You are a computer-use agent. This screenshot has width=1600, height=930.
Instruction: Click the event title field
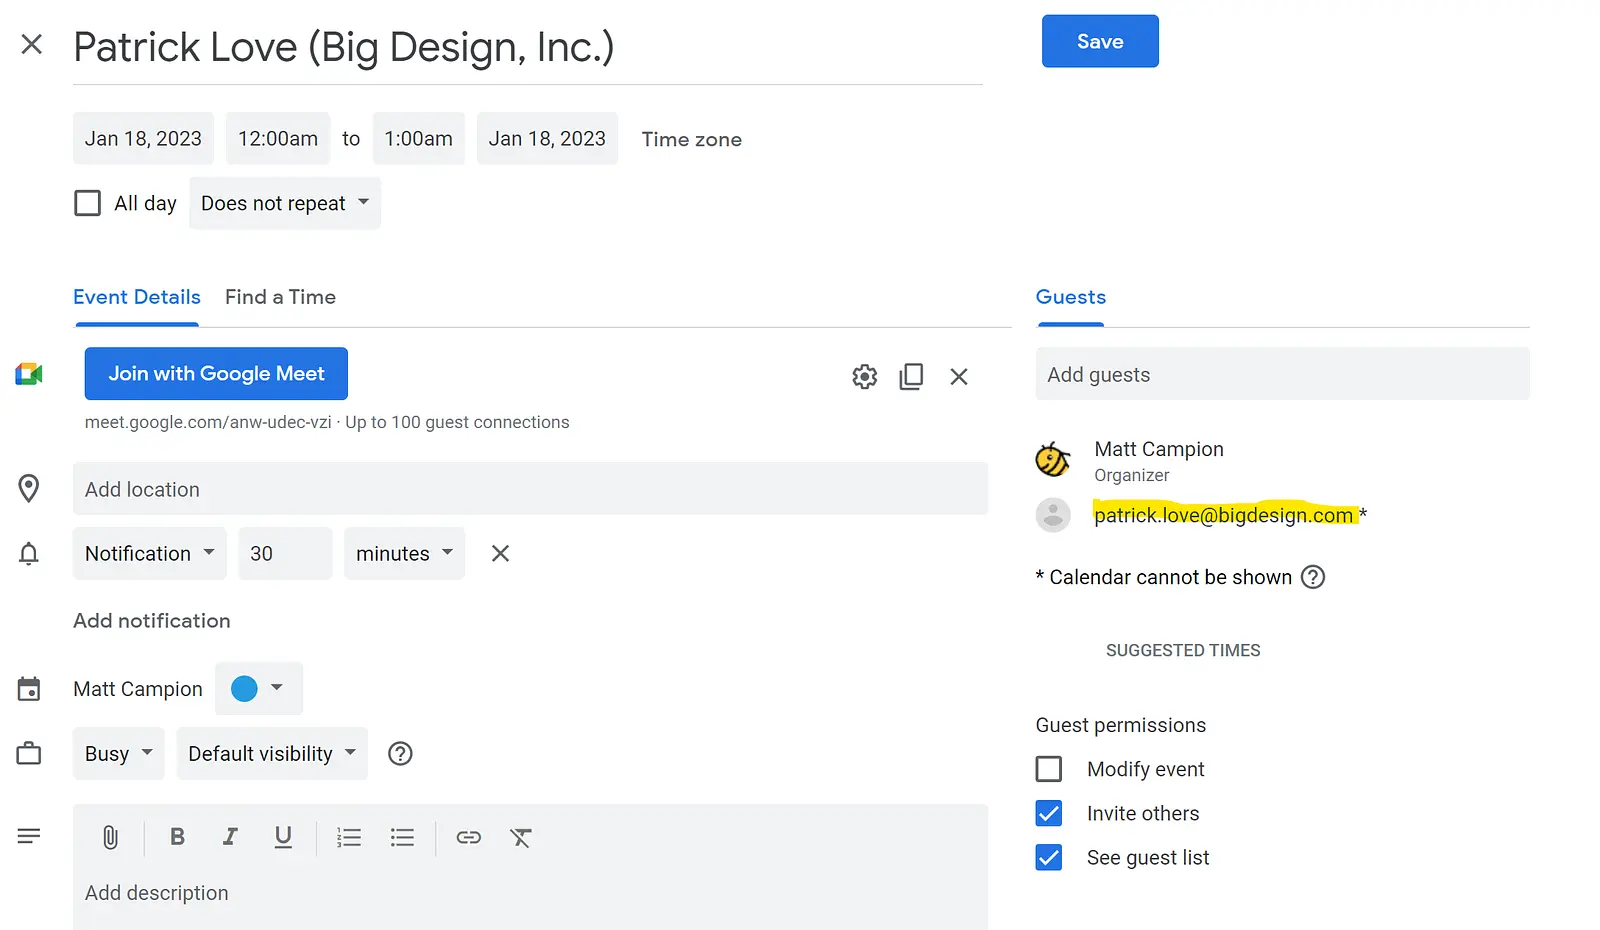pyautogui.click(x=528, y=48)
